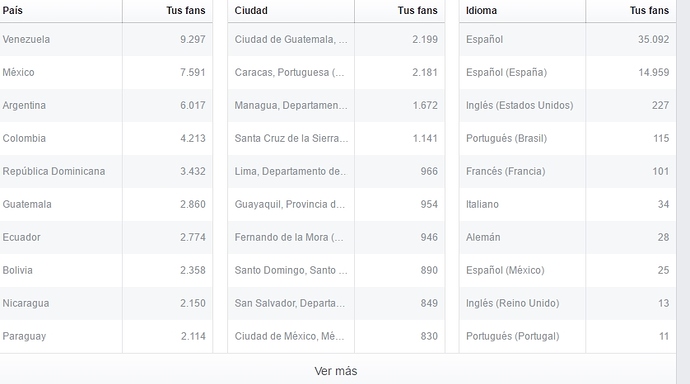Select the Guayaquil city row
The image size is (690, 384).
(336, 204)
